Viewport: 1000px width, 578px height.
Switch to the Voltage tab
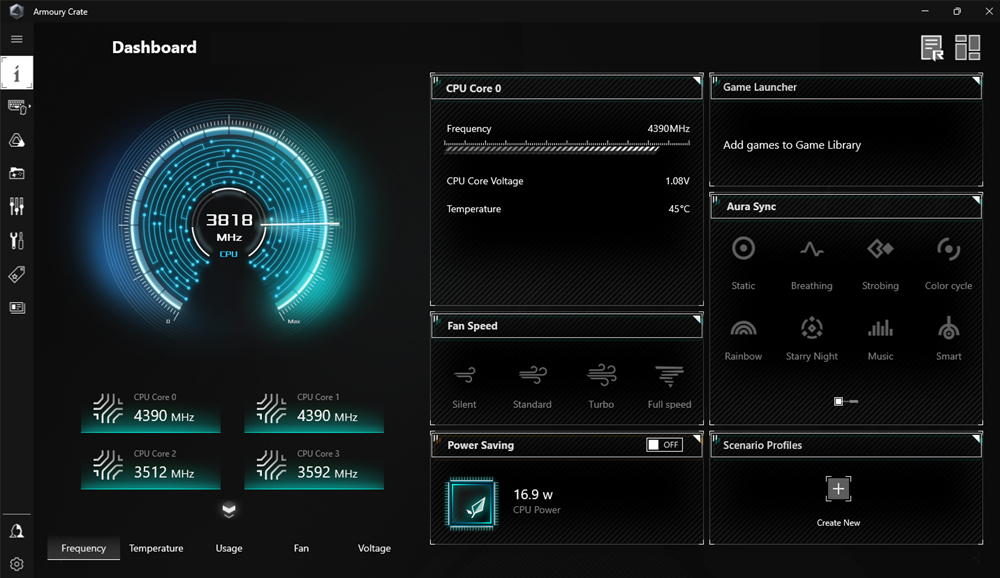374,548
